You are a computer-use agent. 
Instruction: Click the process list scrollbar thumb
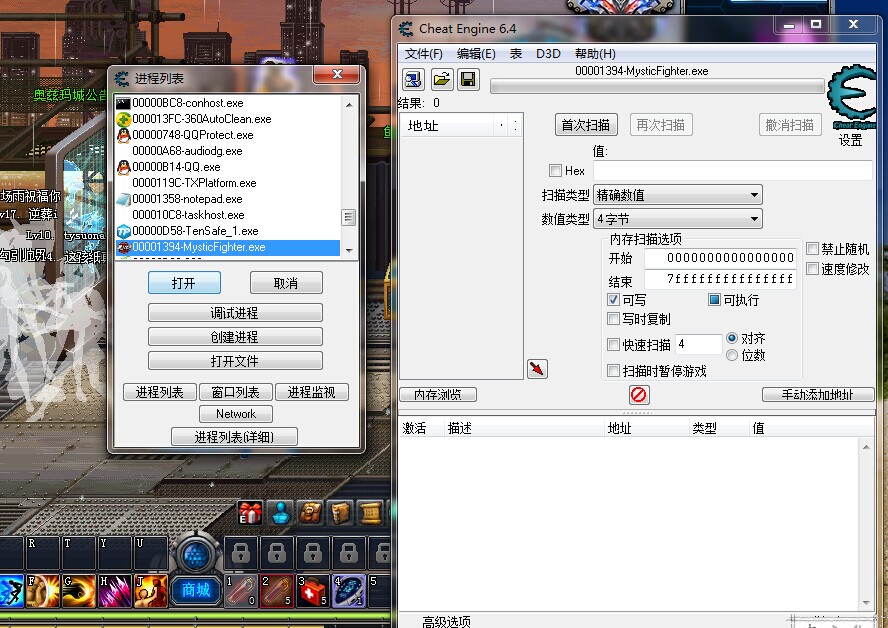[x=349, y=217]
